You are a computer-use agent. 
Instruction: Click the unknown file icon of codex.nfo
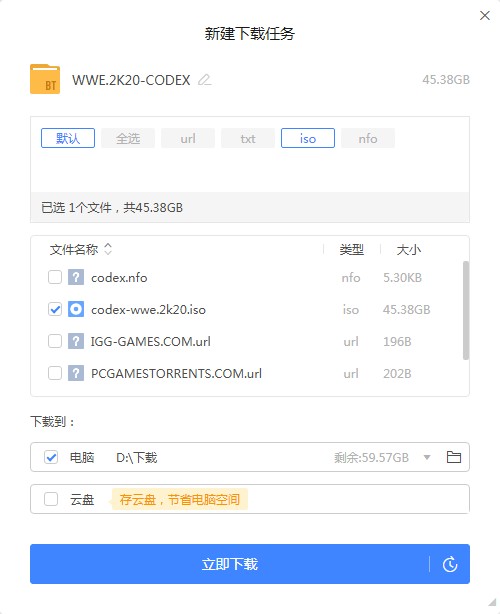[x=76, y=277]
